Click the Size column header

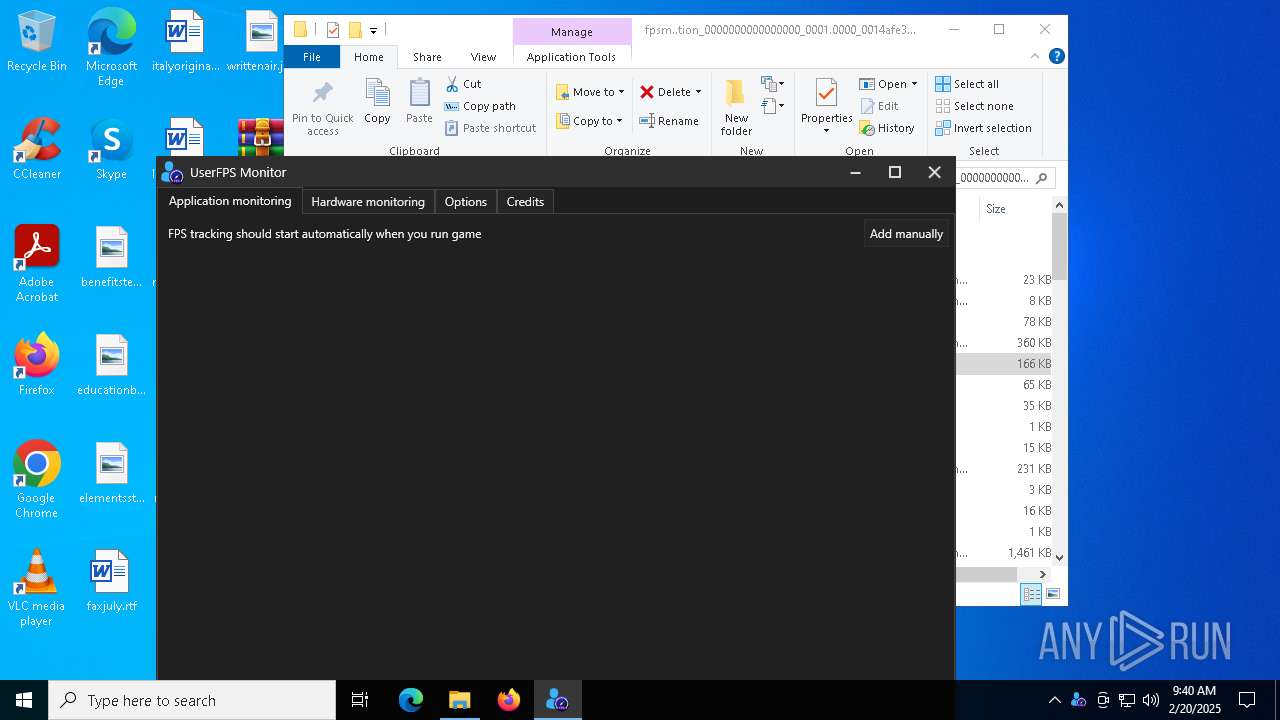(x=995, y=209)
